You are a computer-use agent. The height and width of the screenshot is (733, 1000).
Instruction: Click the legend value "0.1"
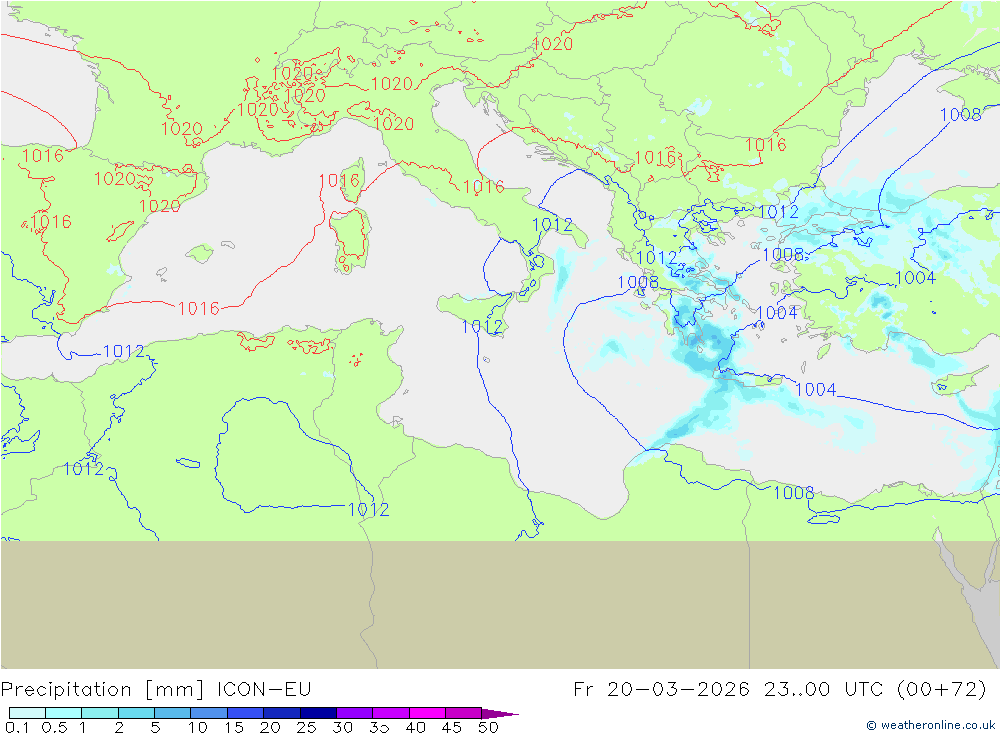[17, 727]
